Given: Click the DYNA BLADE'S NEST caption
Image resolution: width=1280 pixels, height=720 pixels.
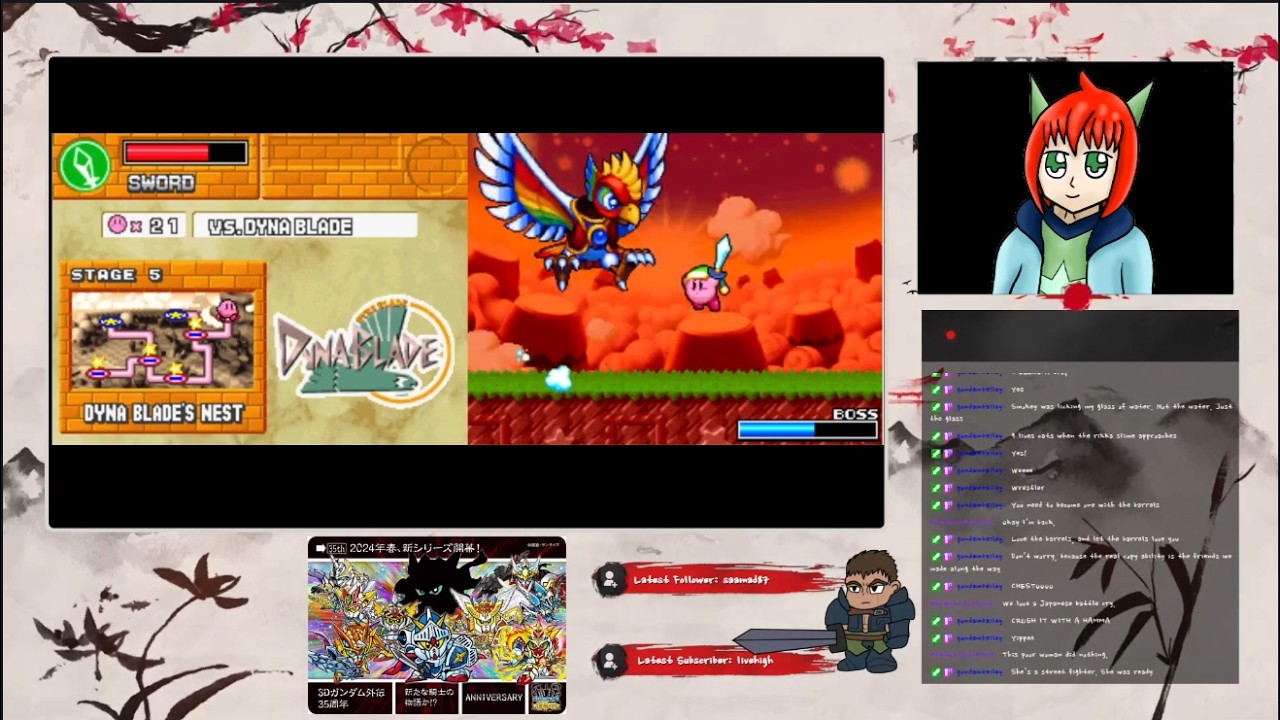Looking at the screenshot, I should (163, 413).
